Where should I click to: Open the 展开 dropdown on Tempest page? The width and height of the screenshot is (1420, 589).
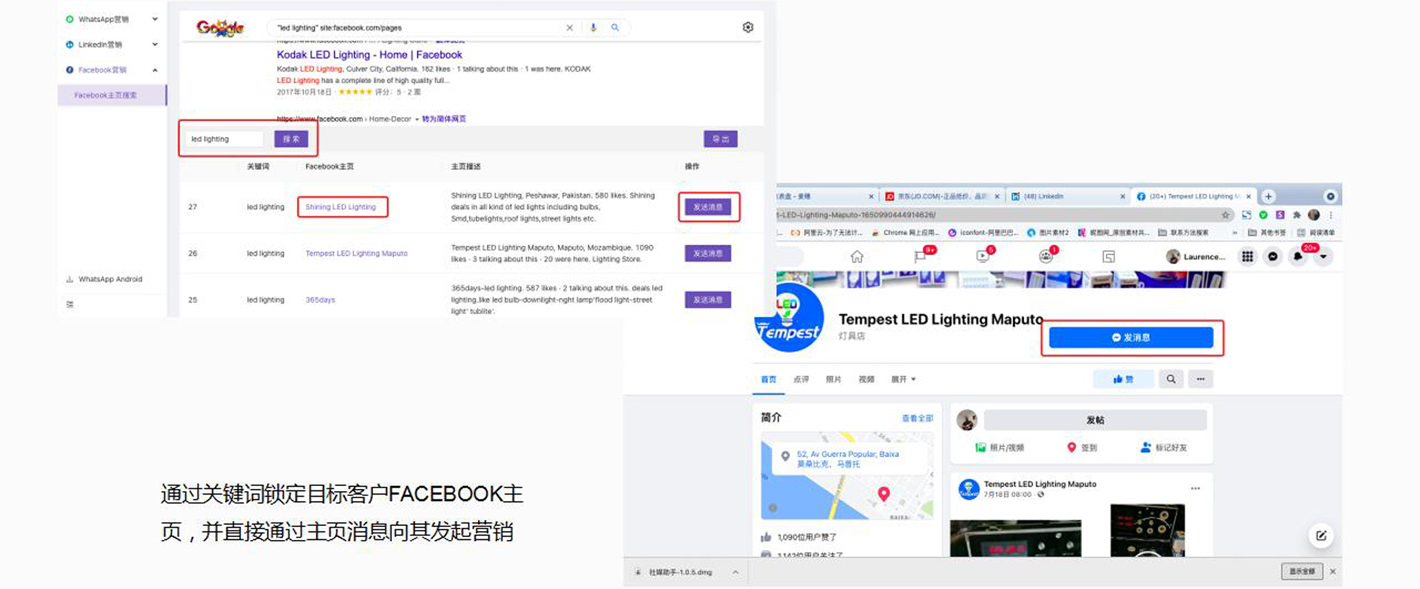902,379
